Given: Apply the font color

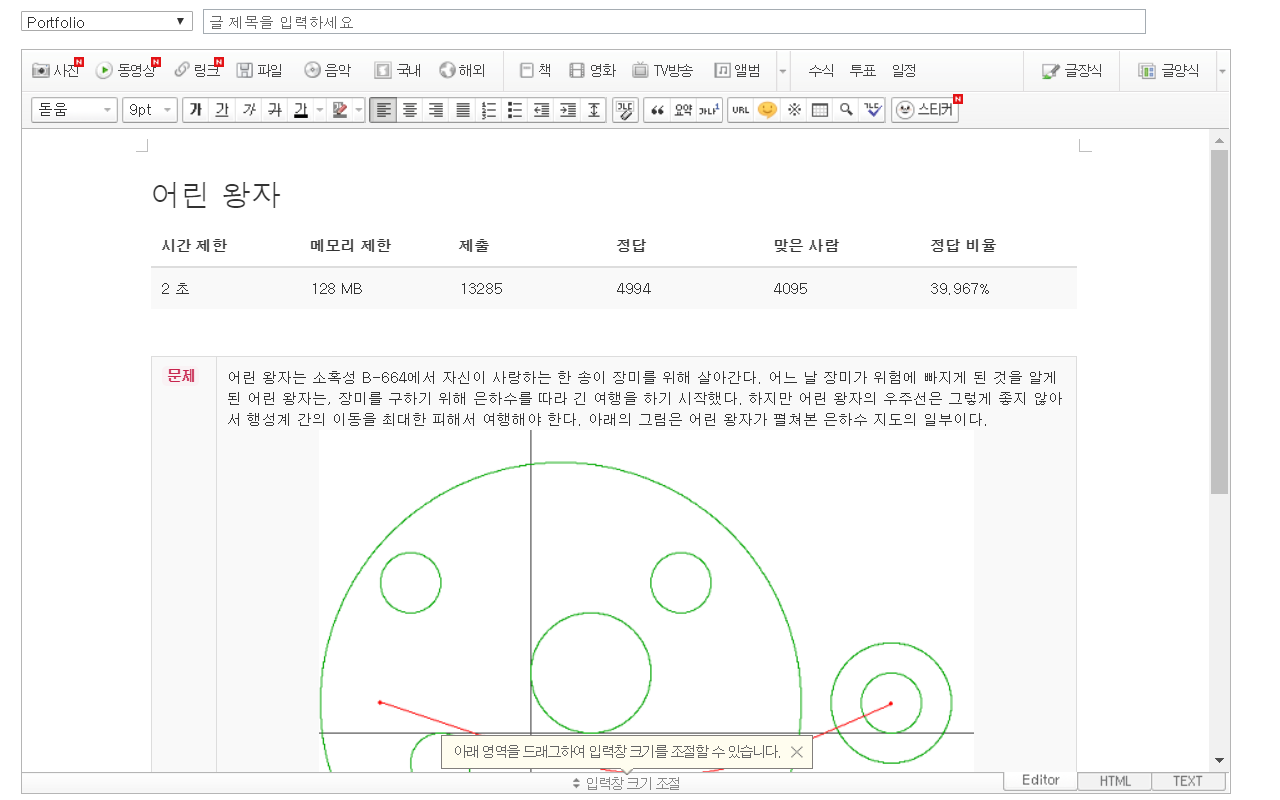Looking at the screenshot, I should [300, 110].
